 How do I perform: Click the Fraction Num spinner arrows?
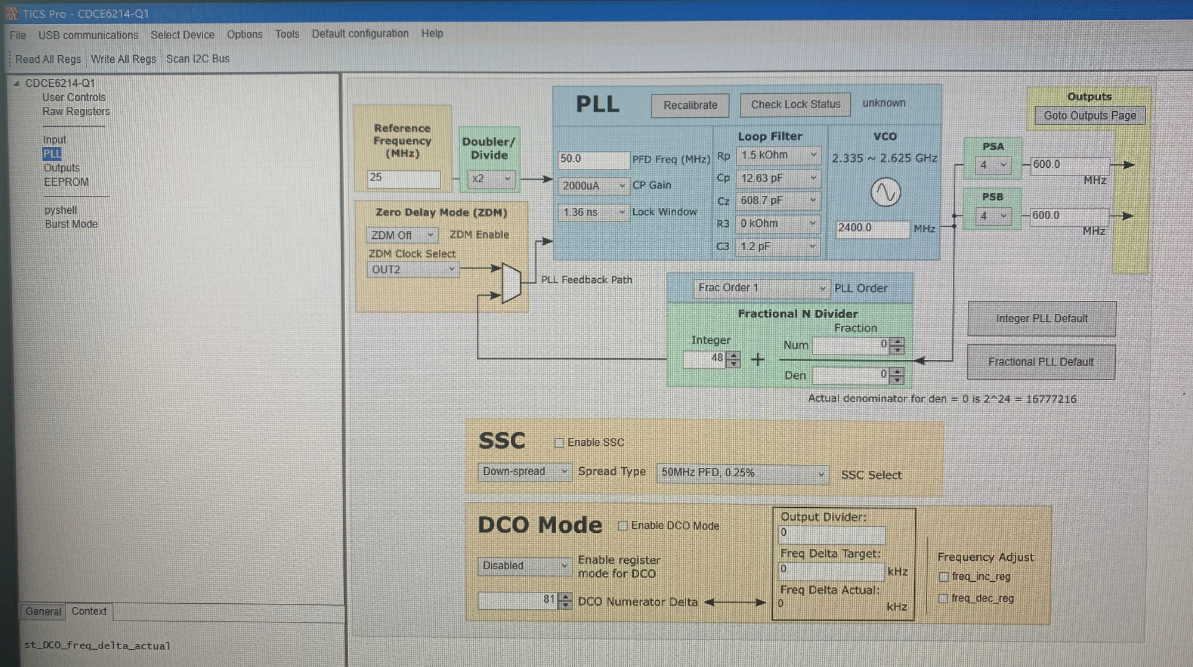click(x=898, y=346)
